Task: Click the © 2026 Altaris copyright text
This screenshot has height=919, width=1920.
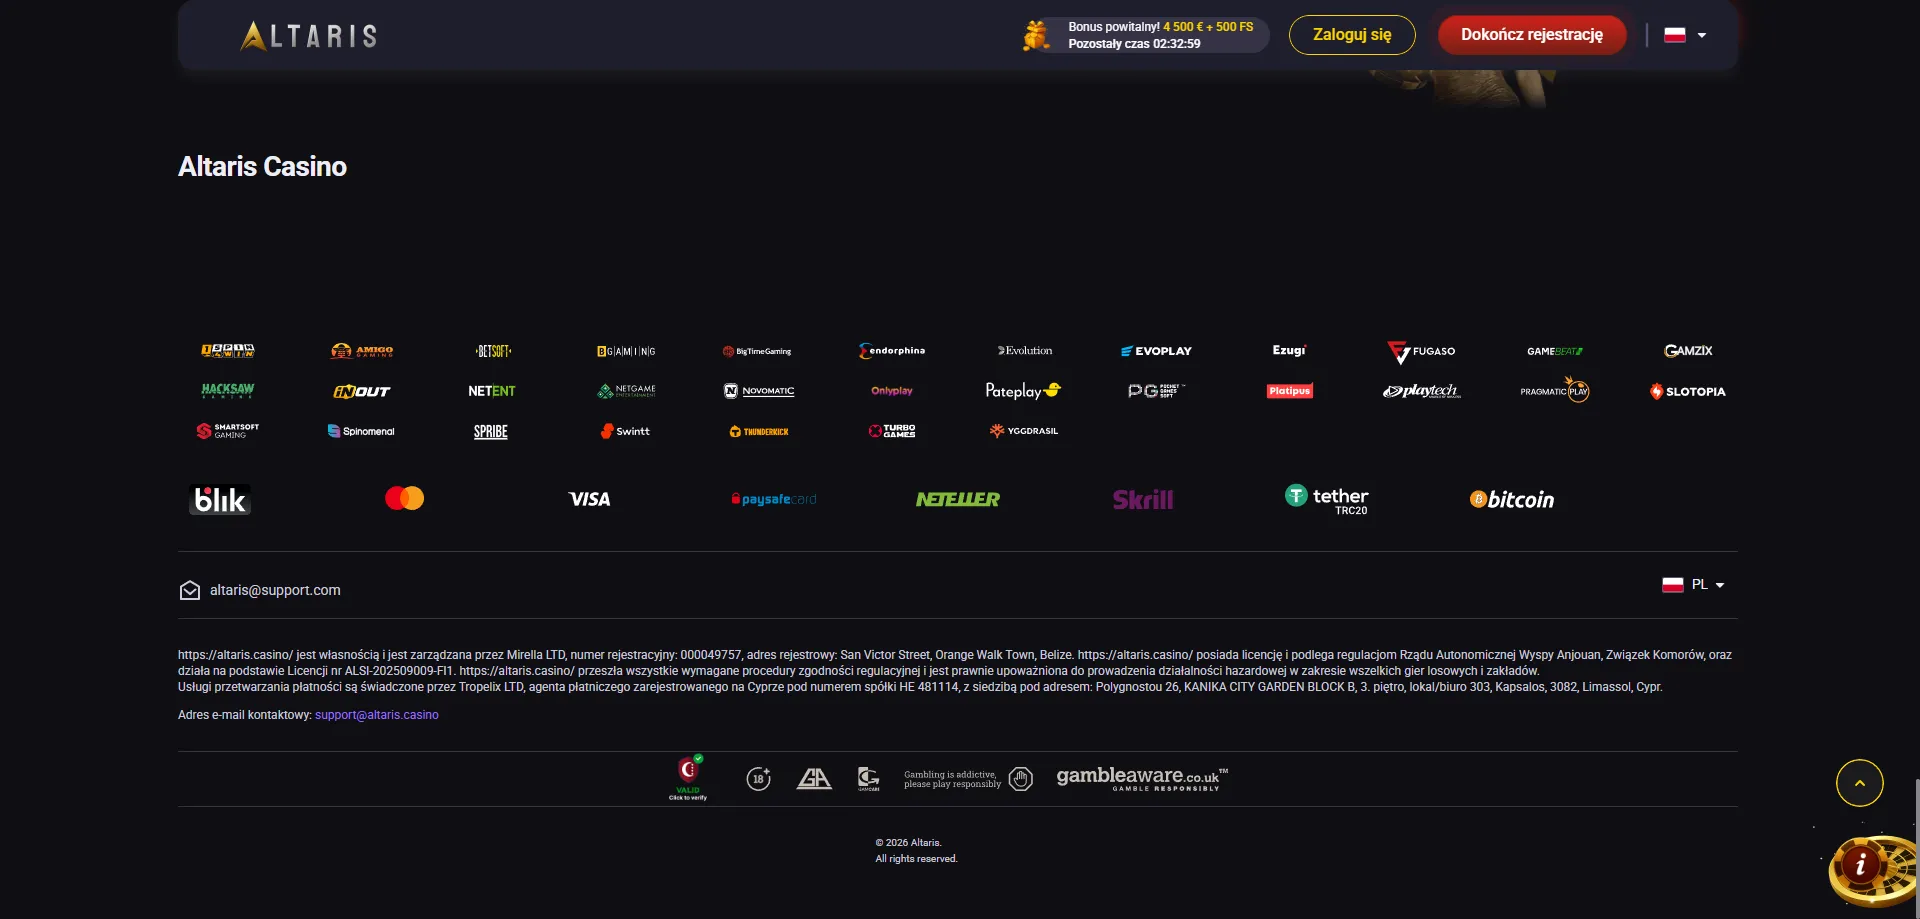Action: coord(909,843)
